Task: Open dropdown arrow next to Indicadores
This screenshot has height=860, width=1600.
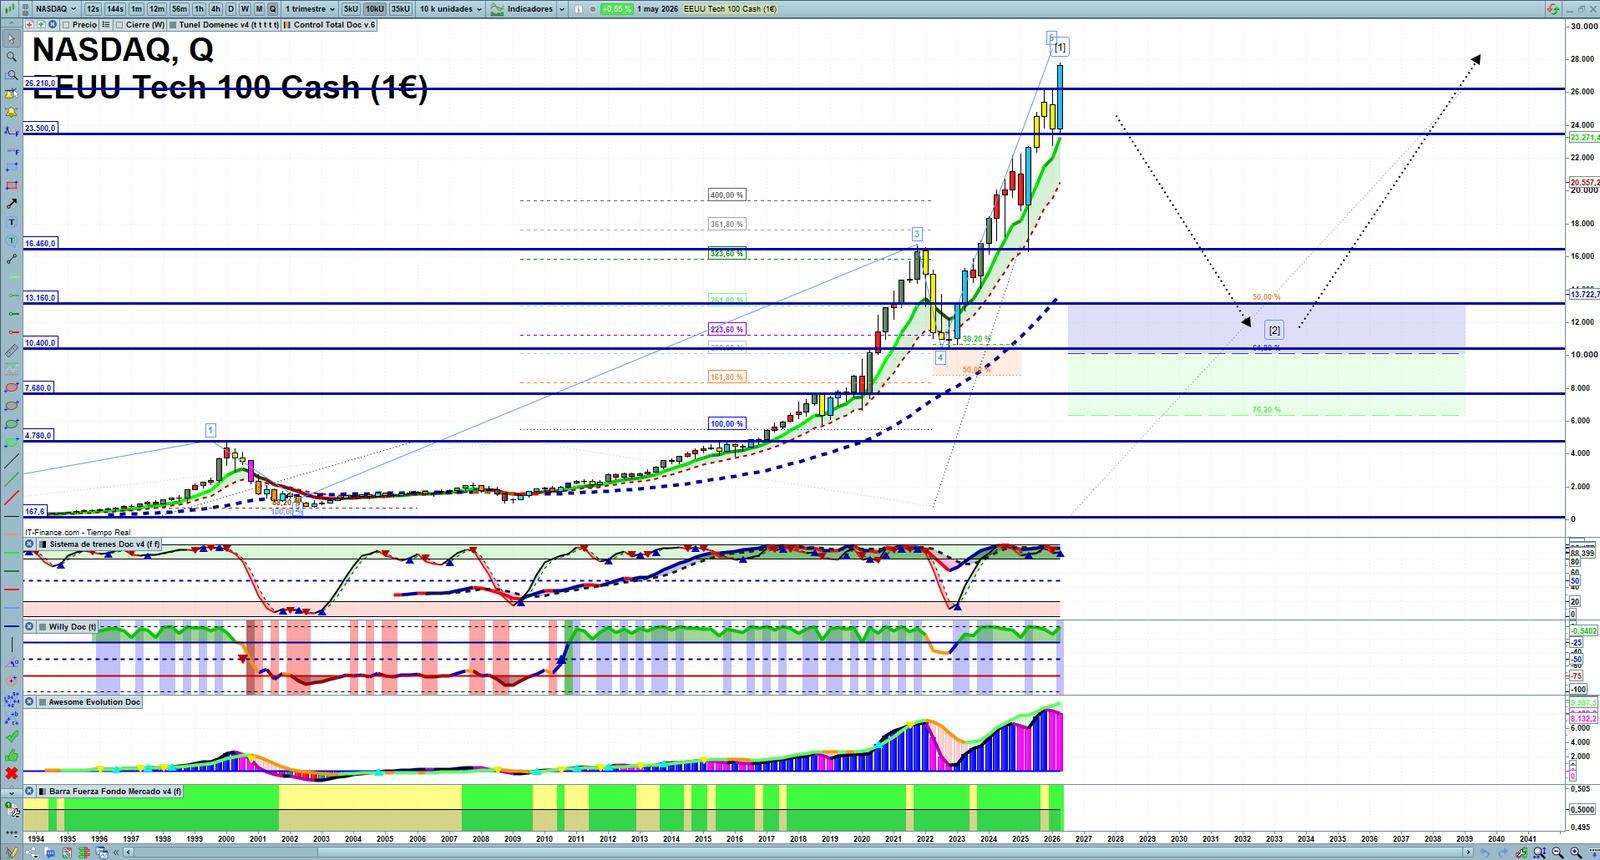Action: (x=562, y=9)
